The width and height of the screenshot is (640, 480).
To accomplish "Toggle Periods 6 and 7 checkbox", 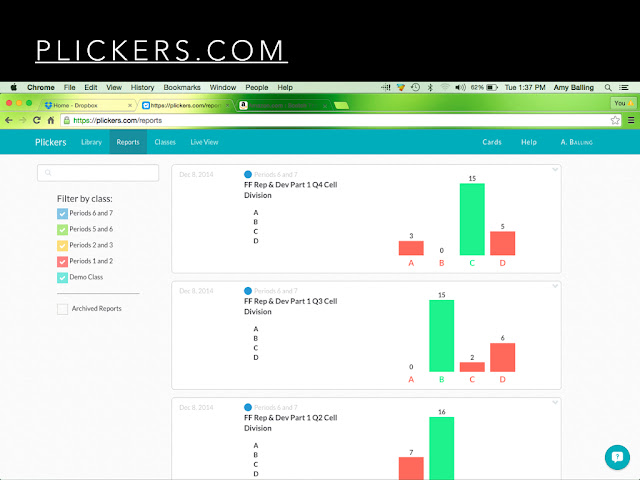I will 62,213.
